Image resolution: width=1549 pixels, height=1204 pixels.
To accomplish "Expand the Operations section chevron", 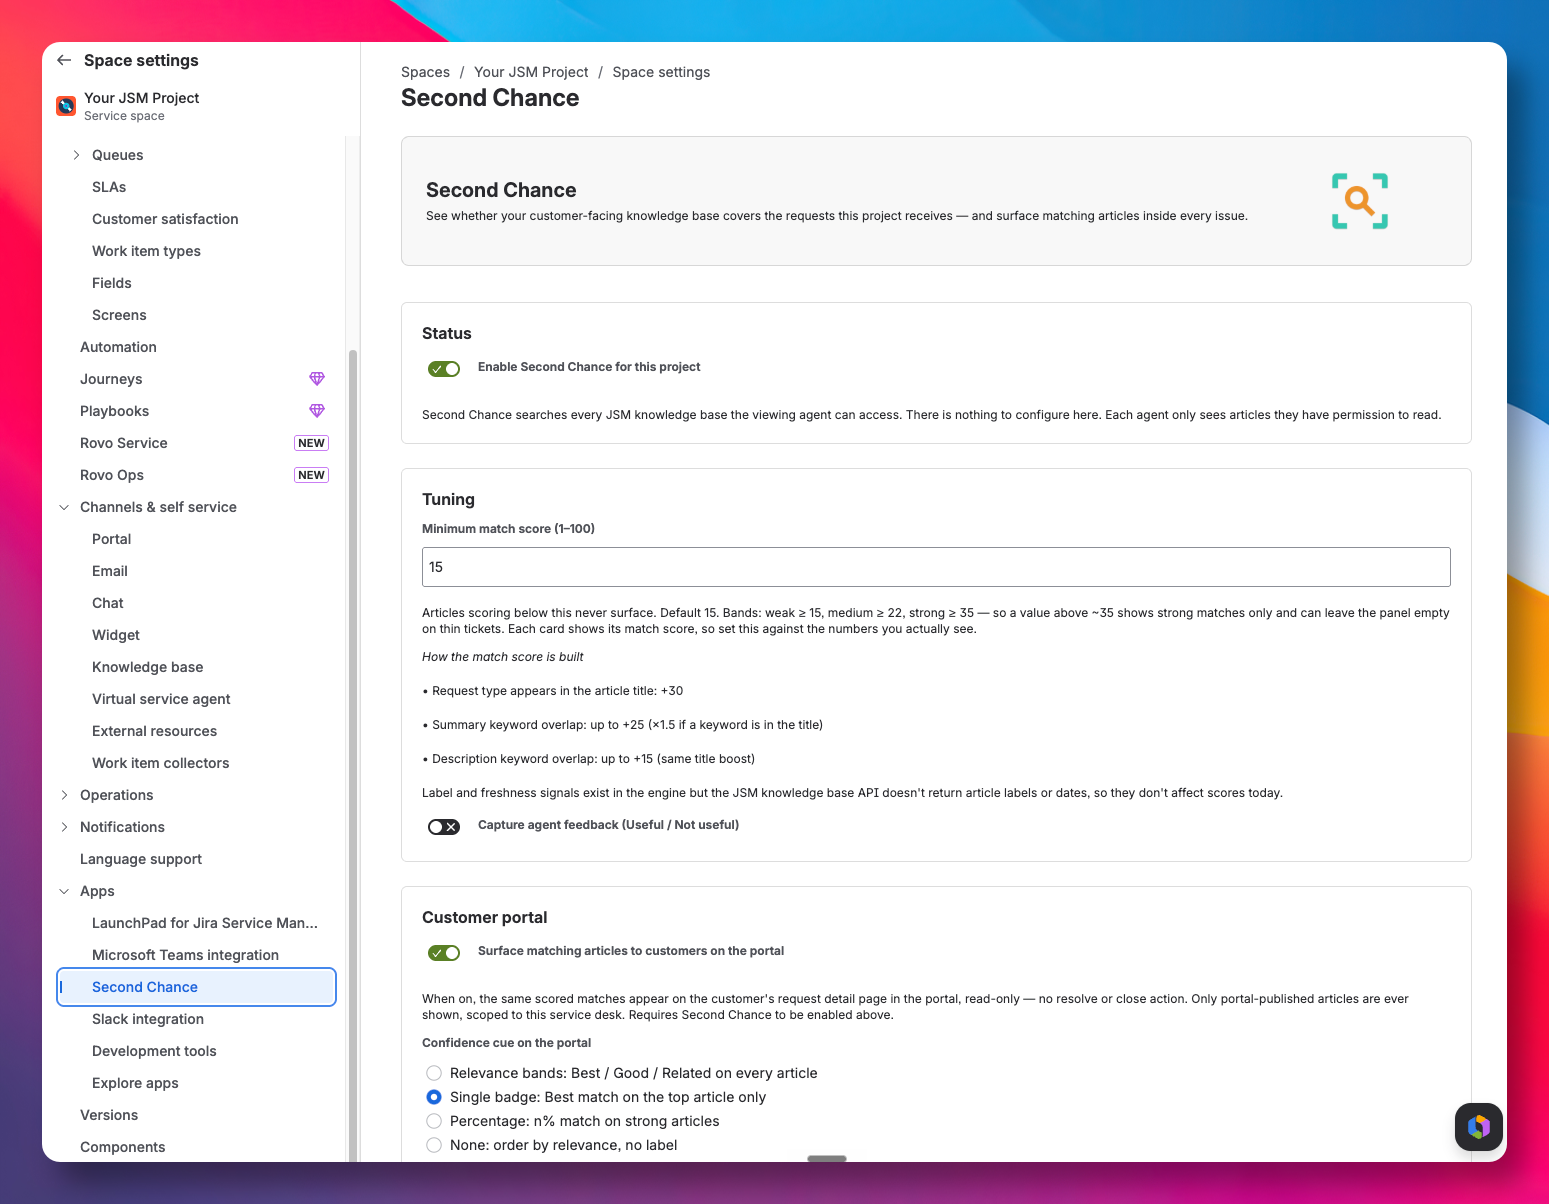I will 64,795.
